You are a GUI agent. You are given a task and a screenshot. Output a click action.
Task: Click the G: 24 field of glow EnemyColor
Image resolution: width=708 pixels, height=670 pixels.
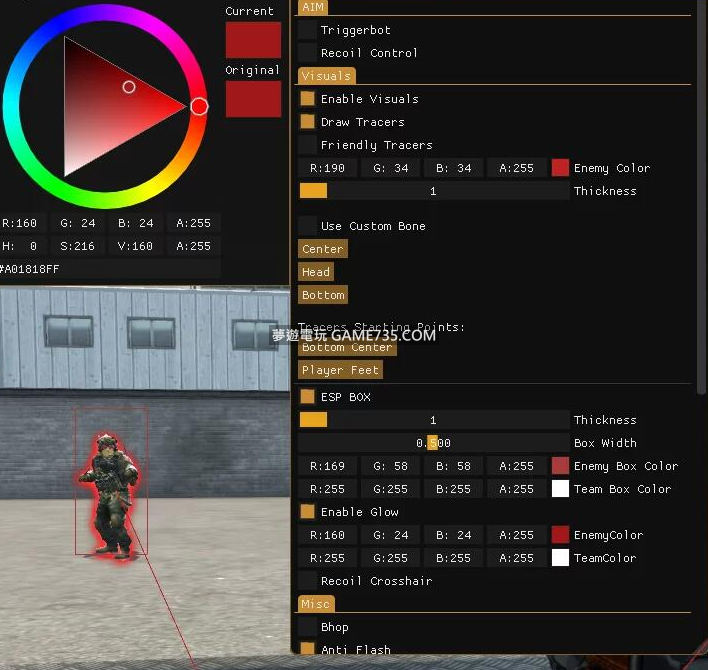(391, 535)
